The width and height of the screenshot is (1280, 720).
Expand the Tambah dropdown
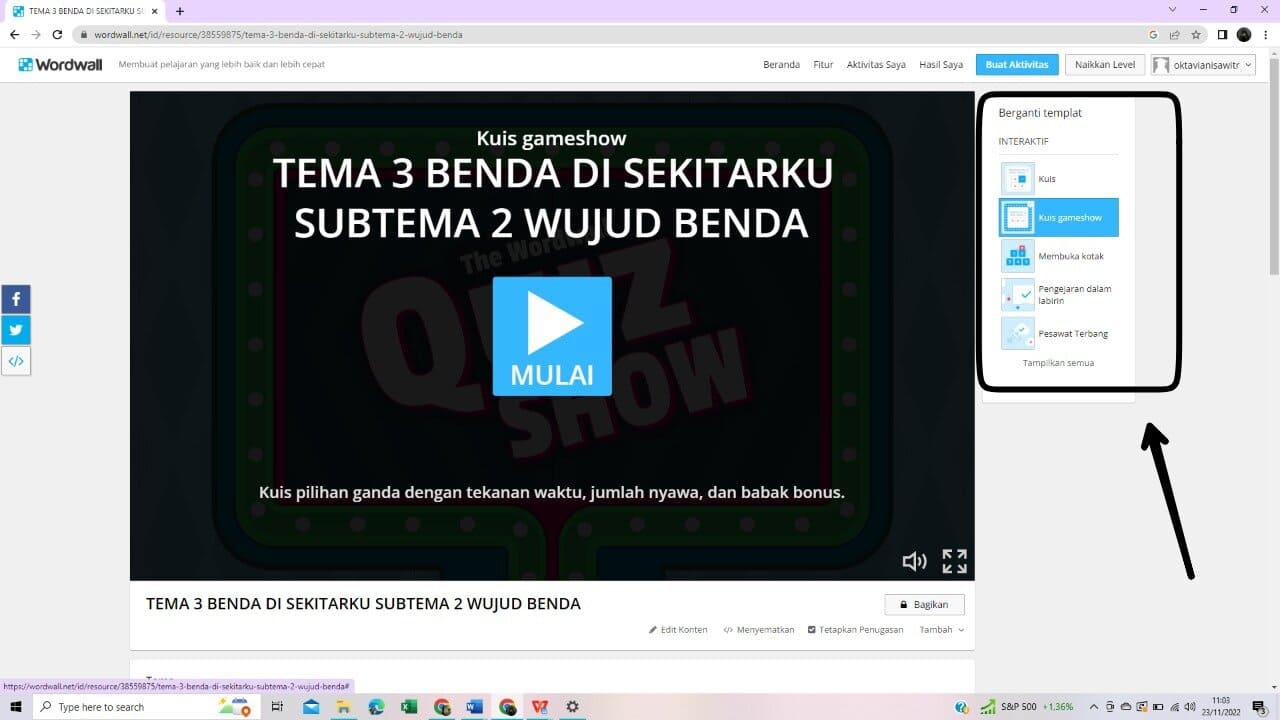point(942,630)
